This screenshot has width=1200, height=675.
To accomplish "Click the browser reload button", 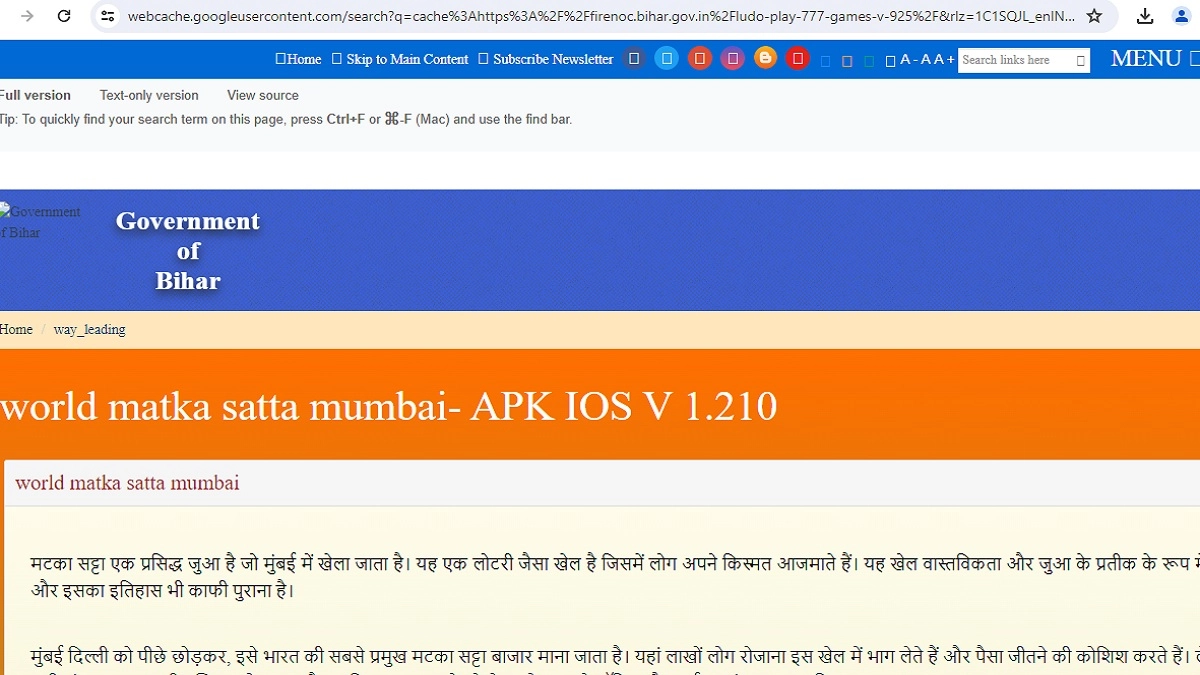I will click(64, 16).
